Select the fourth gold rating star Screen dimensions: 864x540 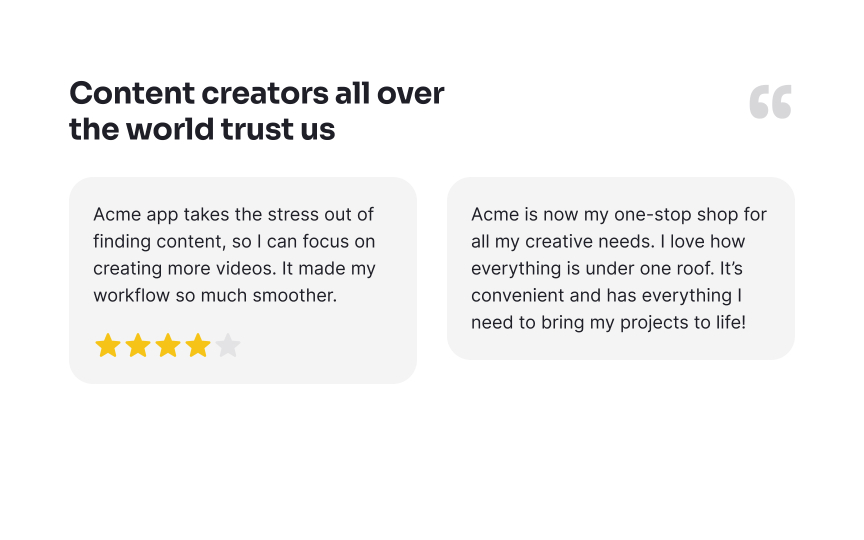(198, 346)
